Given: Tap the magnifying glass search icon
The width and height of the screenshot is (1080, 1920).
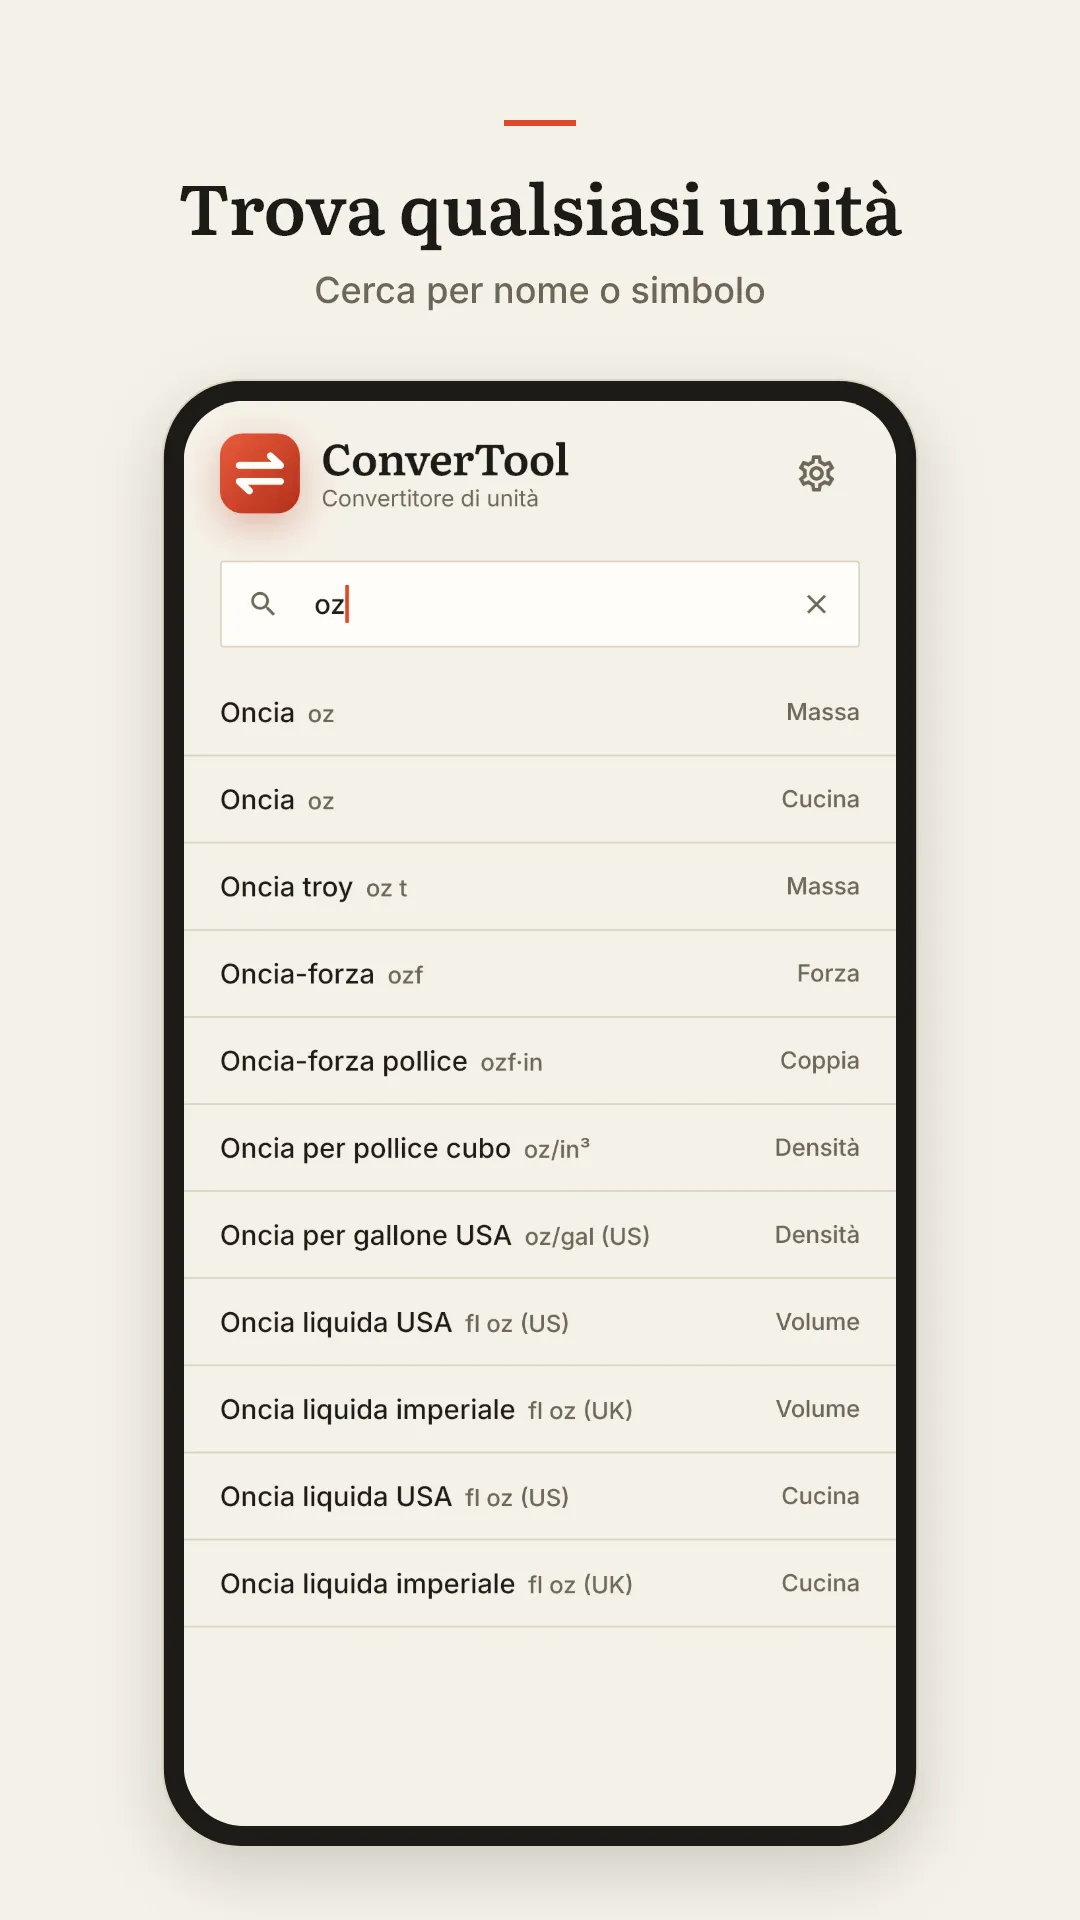Looking at the screenshot, I should (x=263, y=604).
